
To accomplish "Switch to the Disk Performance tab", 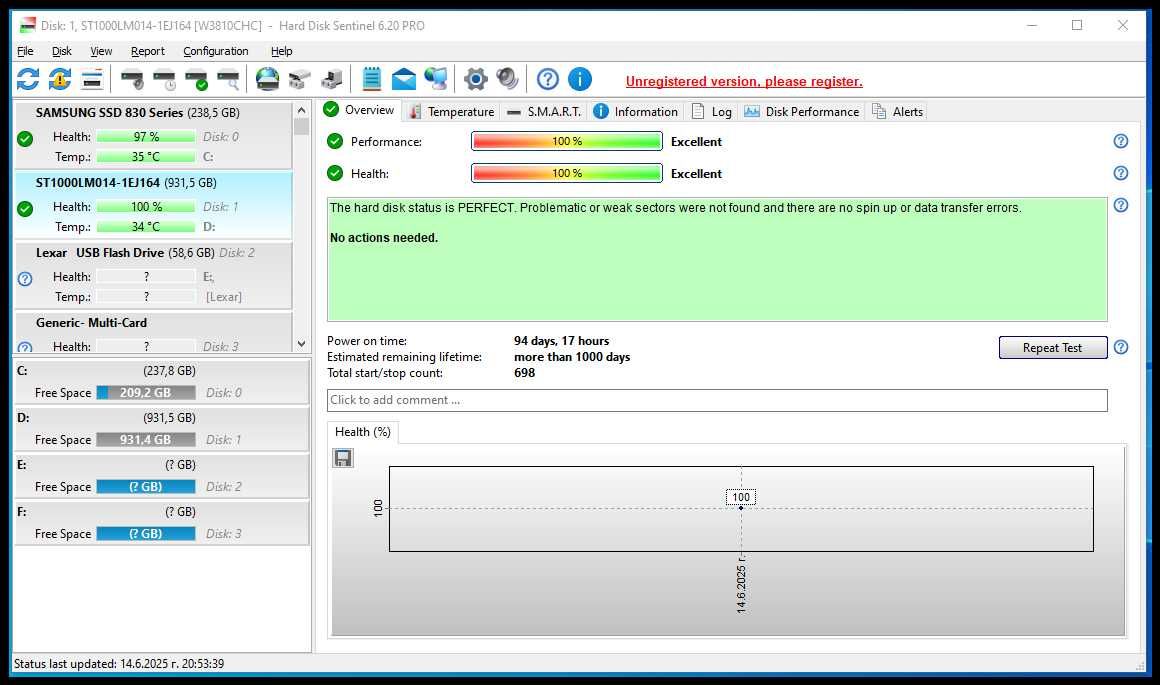I will 801,112.
